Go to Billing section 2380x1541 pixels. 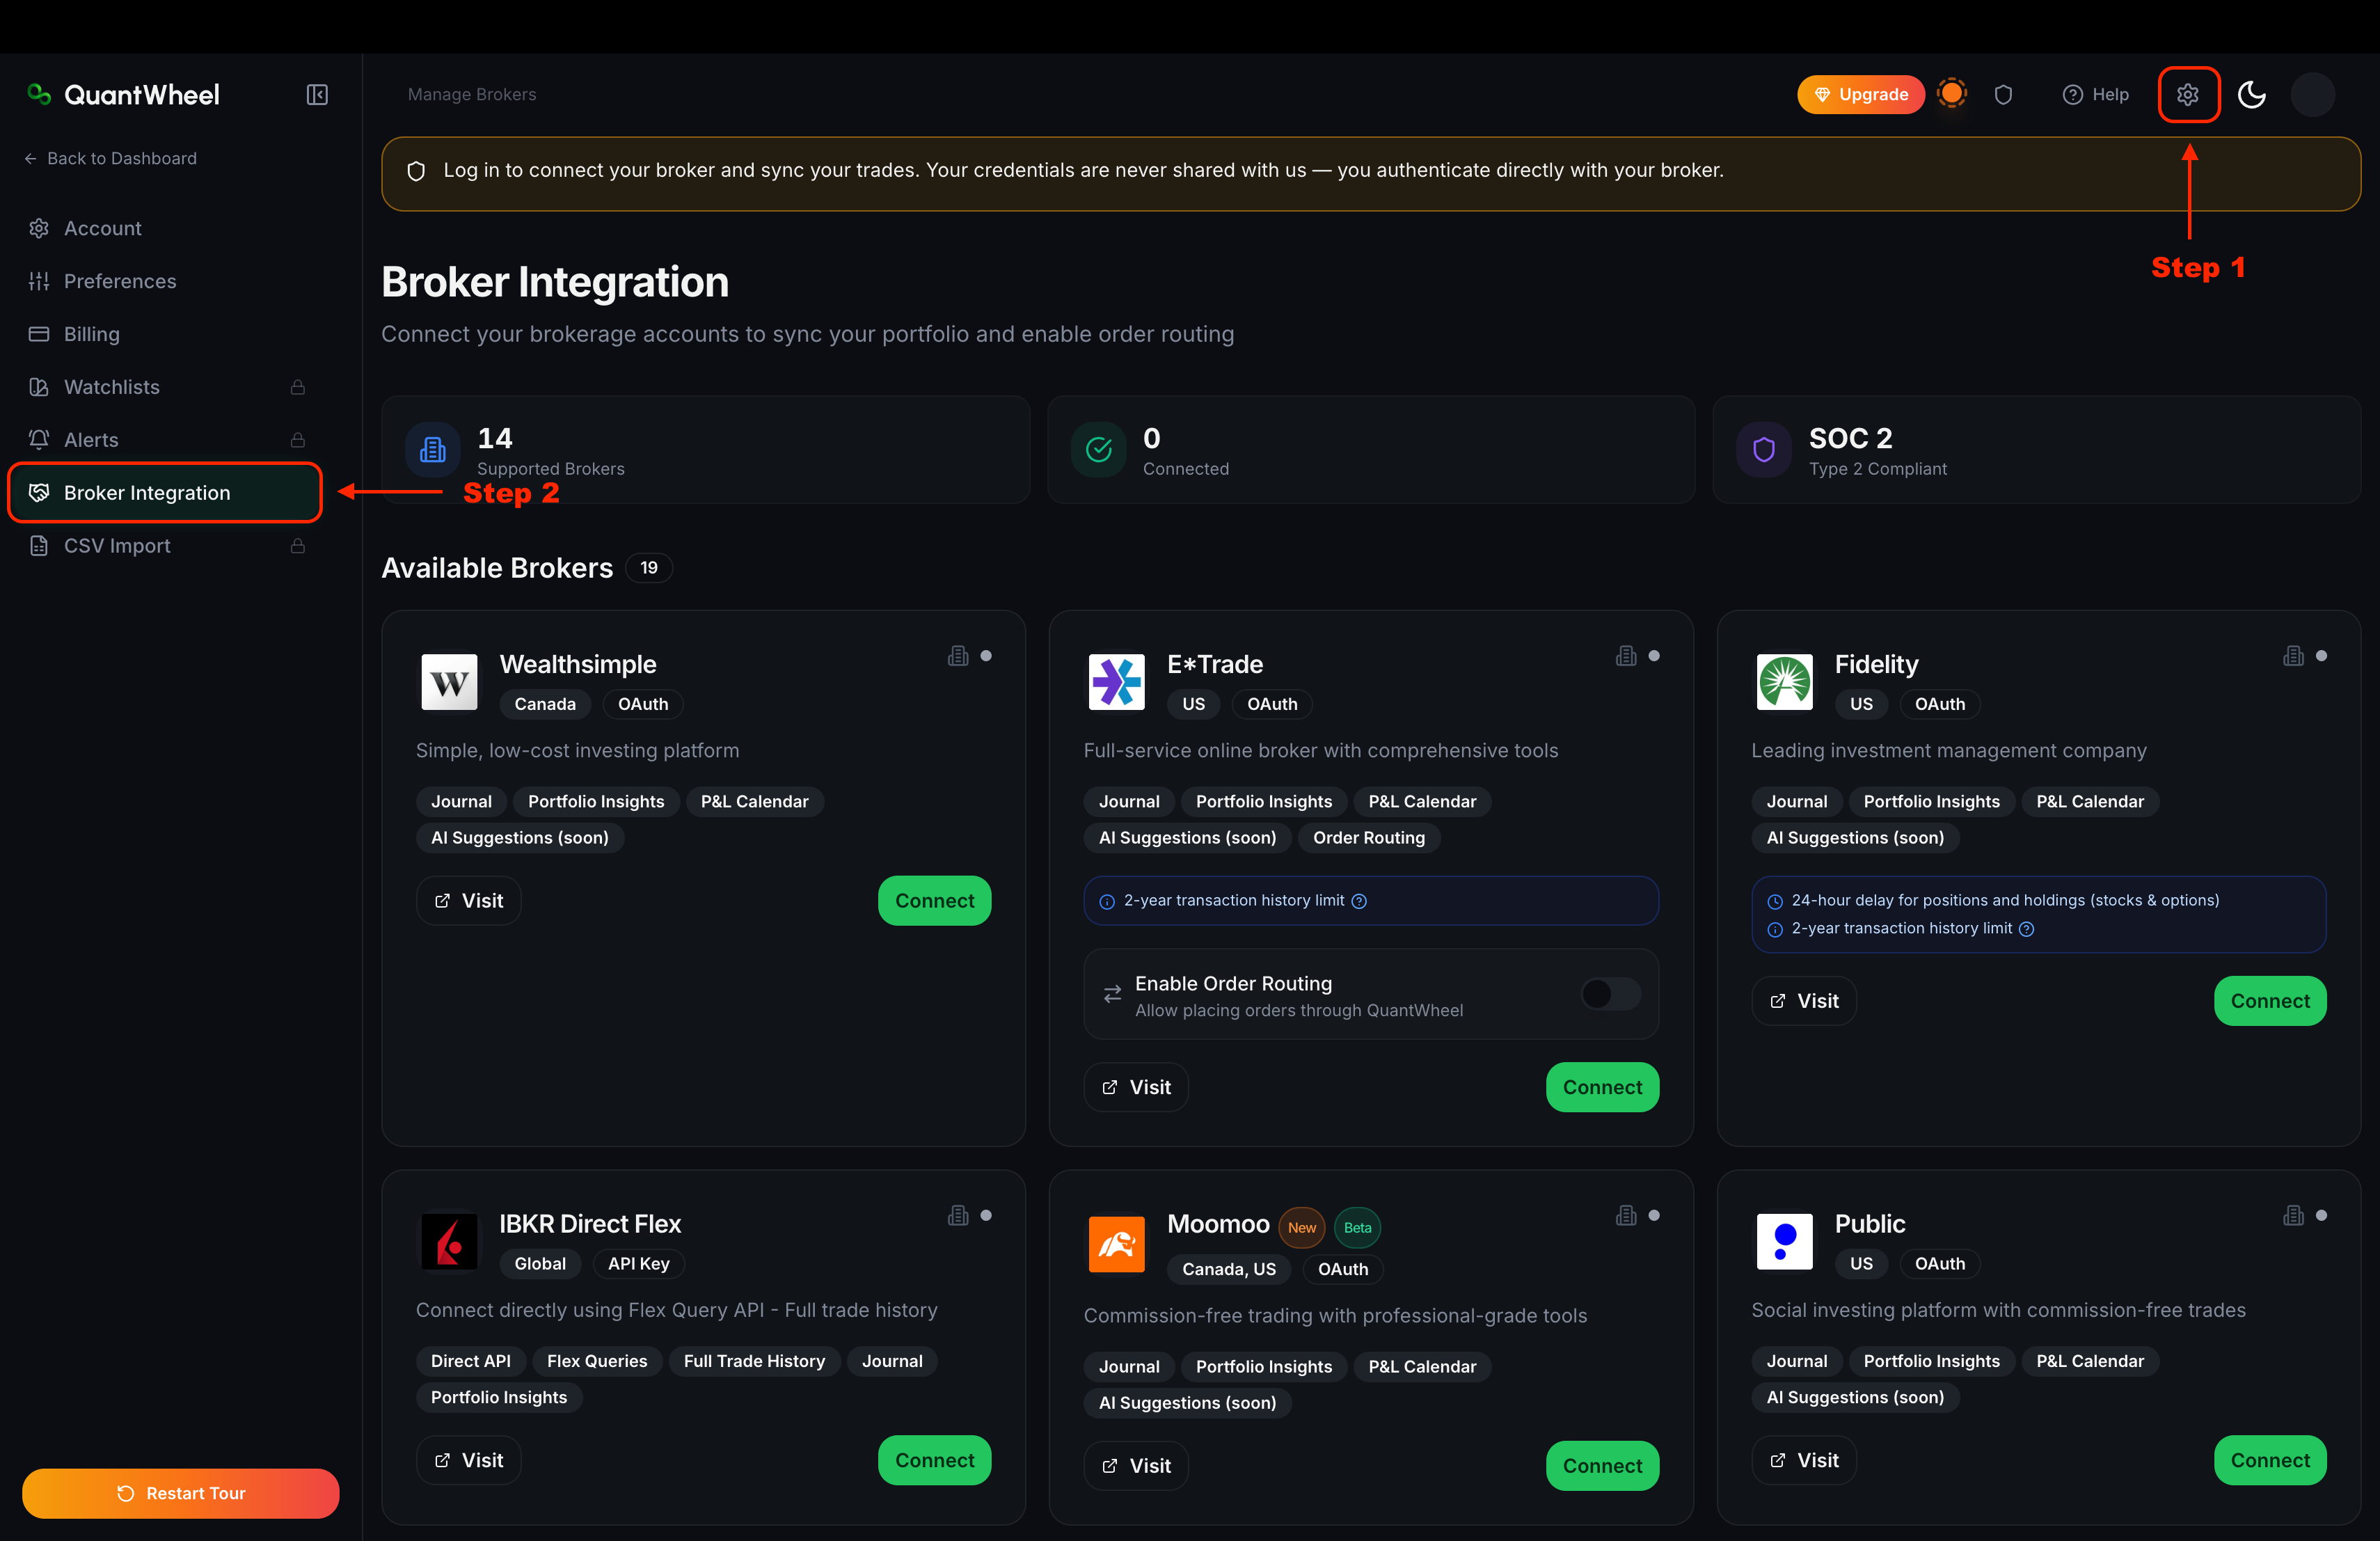point(166,334)
